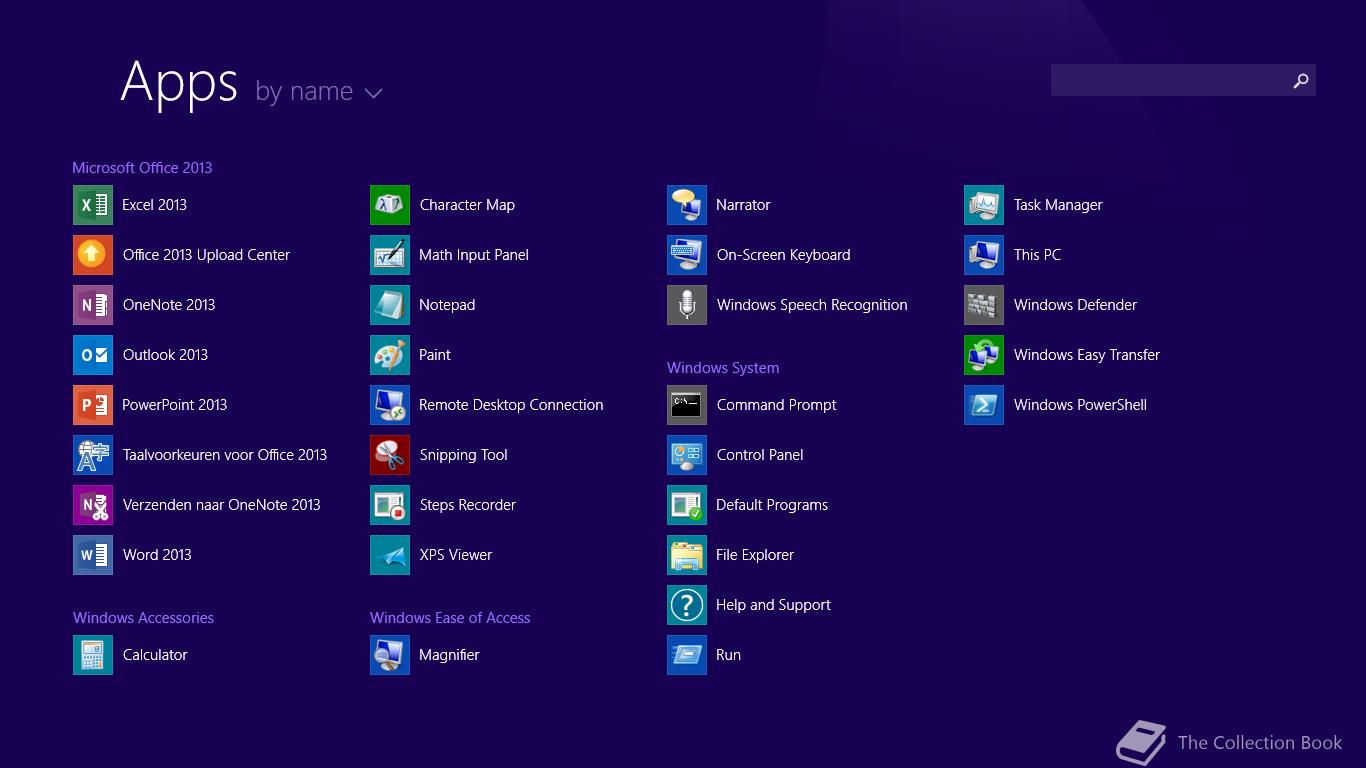Open the Command Prompt icon
The image size is (1366, 768).
pyautogui.click(x=687, y=405)
